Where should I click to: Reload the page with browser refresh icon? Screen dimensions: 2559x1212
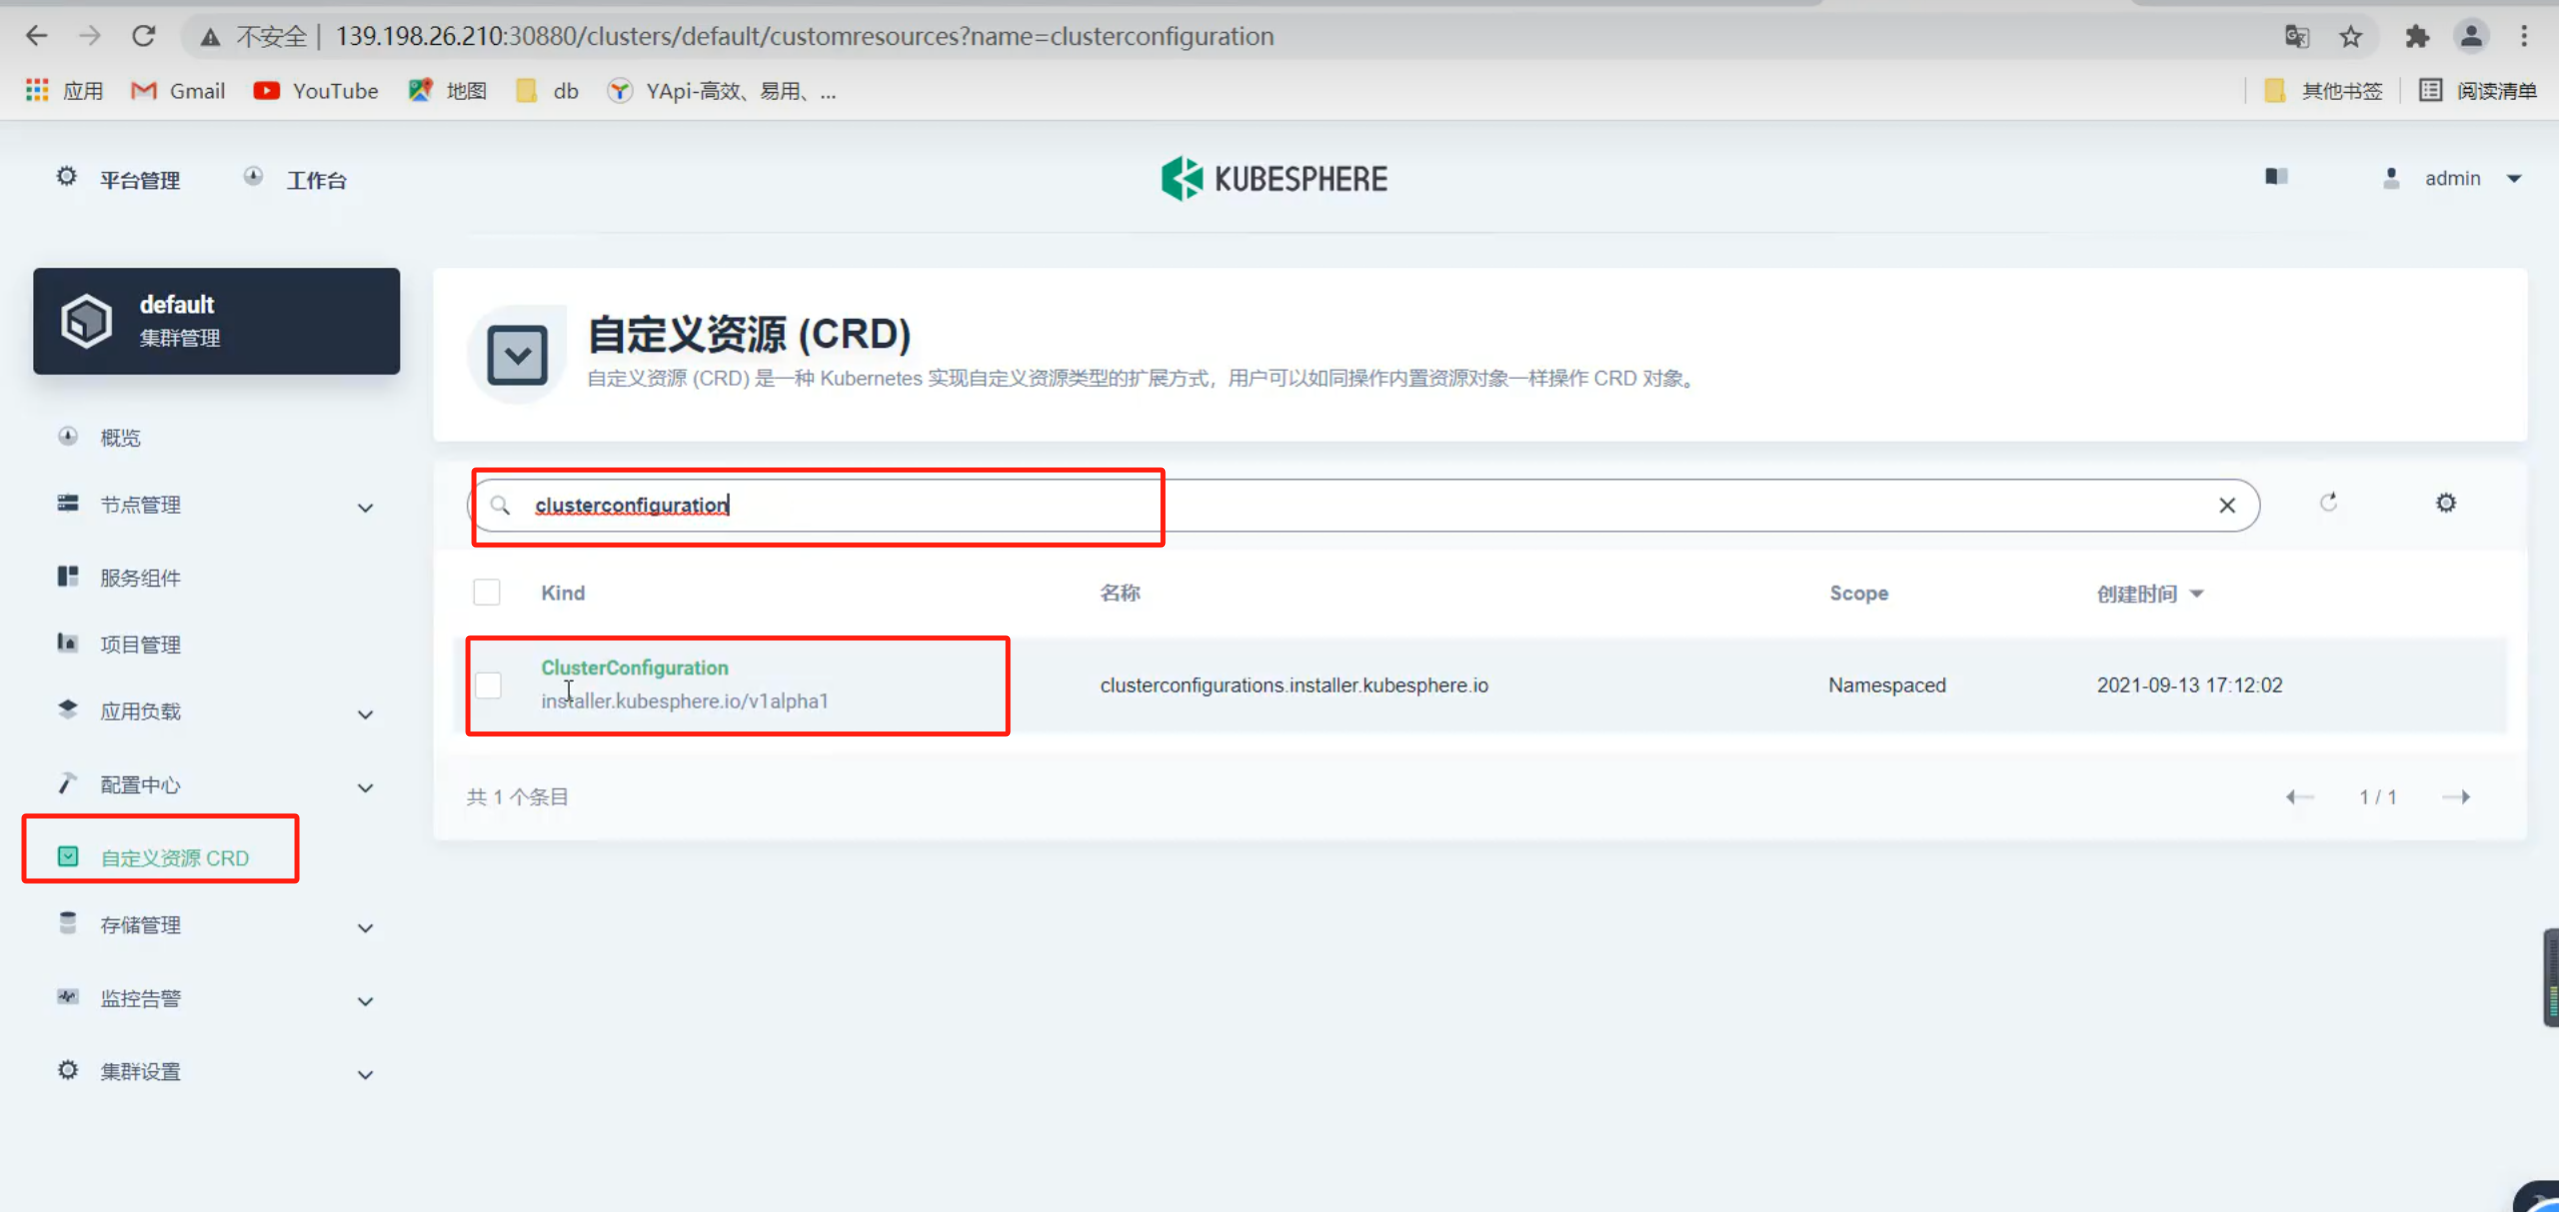143,36
